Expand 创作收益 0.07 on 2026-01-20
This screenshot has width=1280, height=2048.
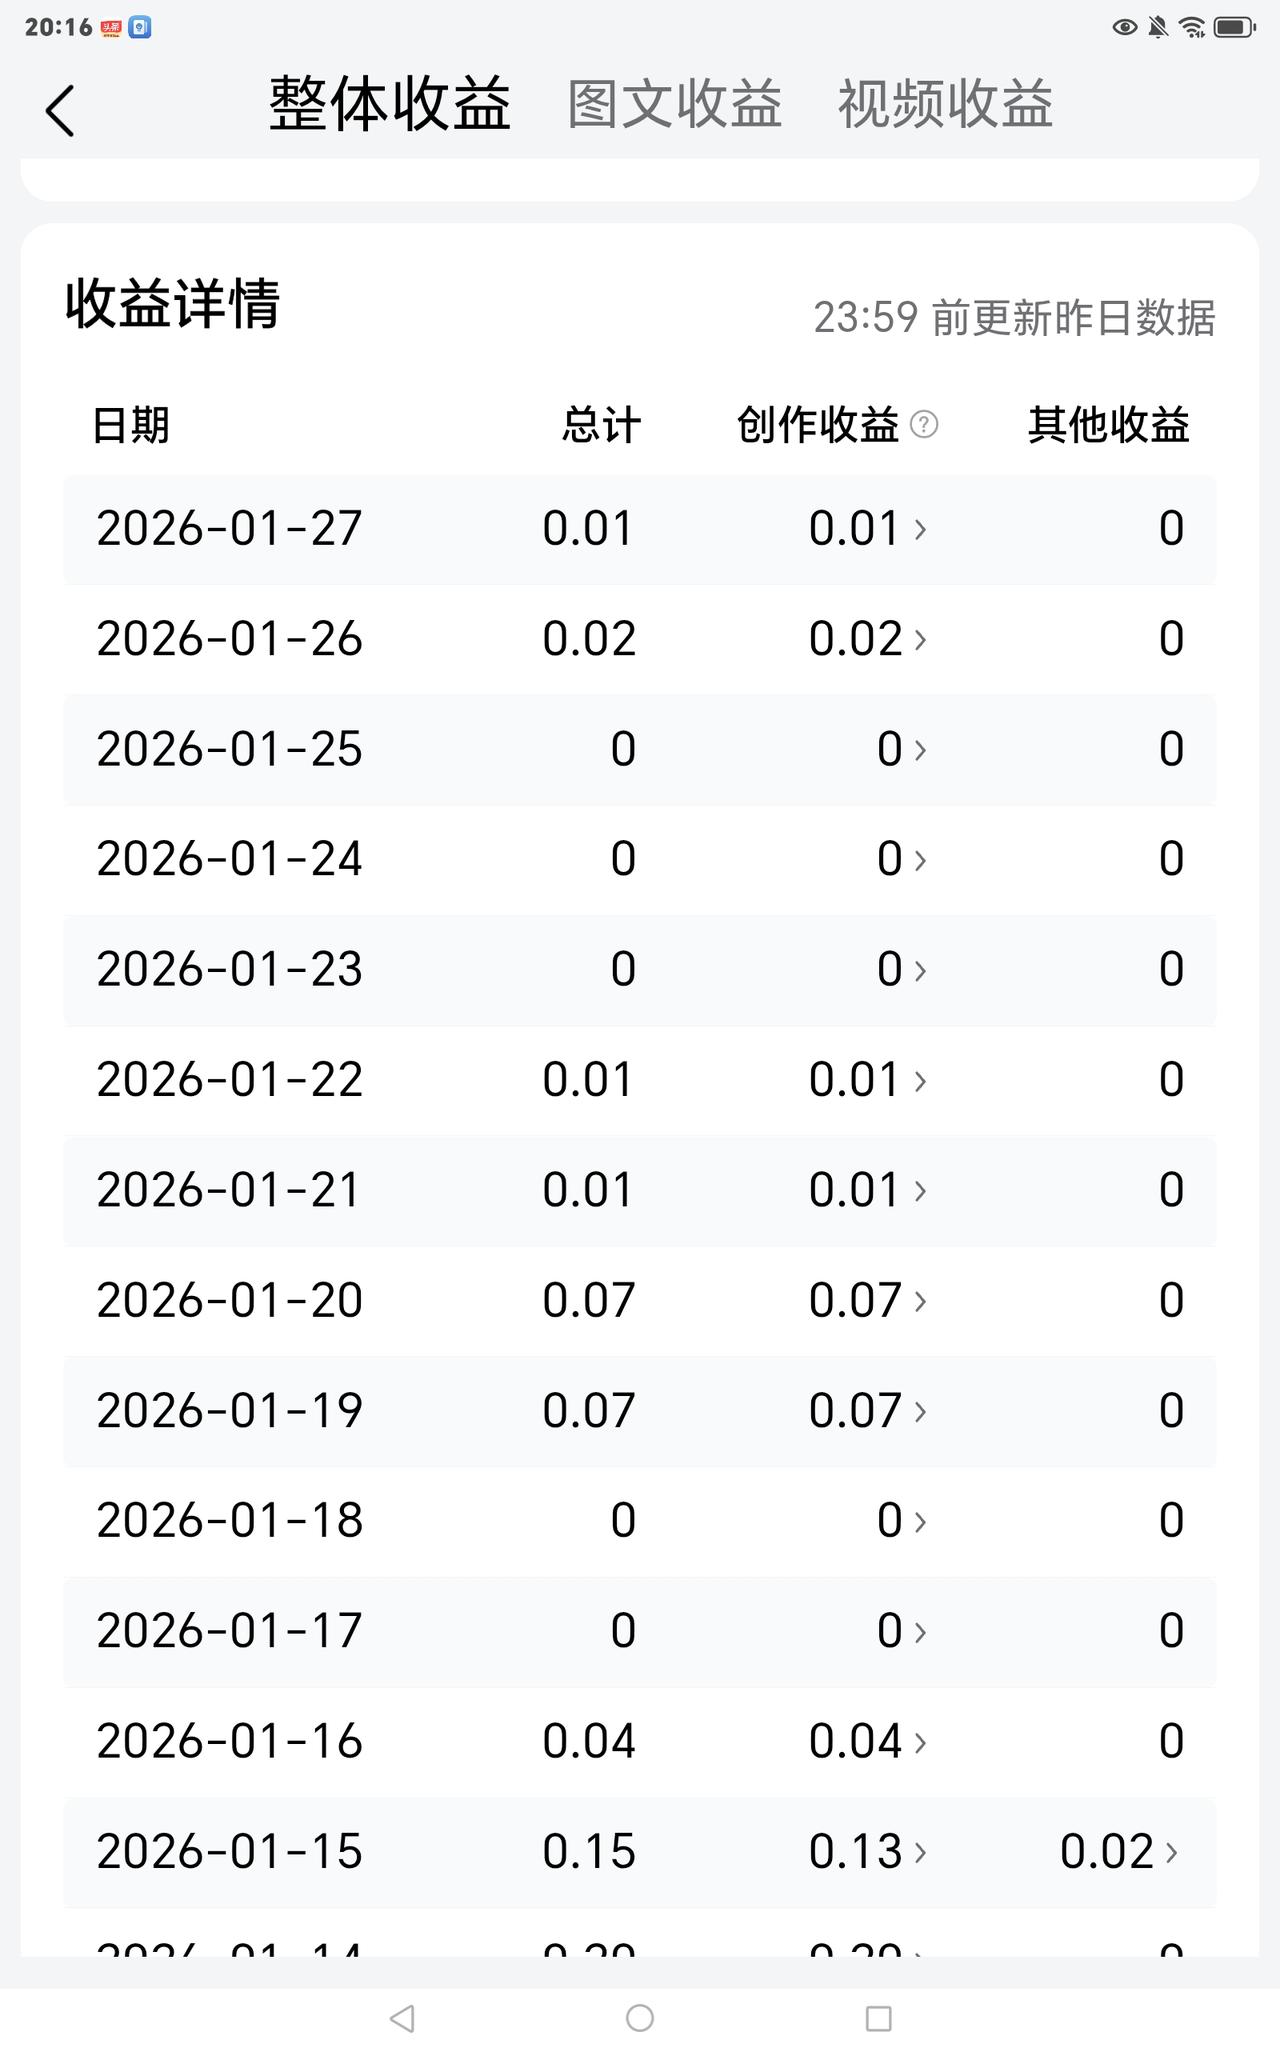[x=868, y=1301]
